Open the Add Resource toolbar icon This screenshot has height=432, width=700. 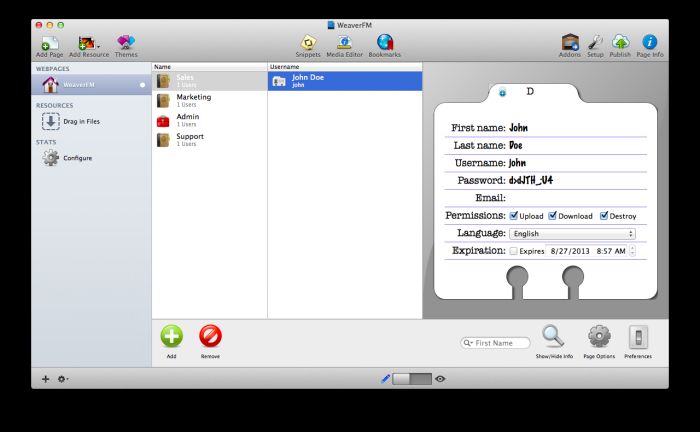point(87,43)
